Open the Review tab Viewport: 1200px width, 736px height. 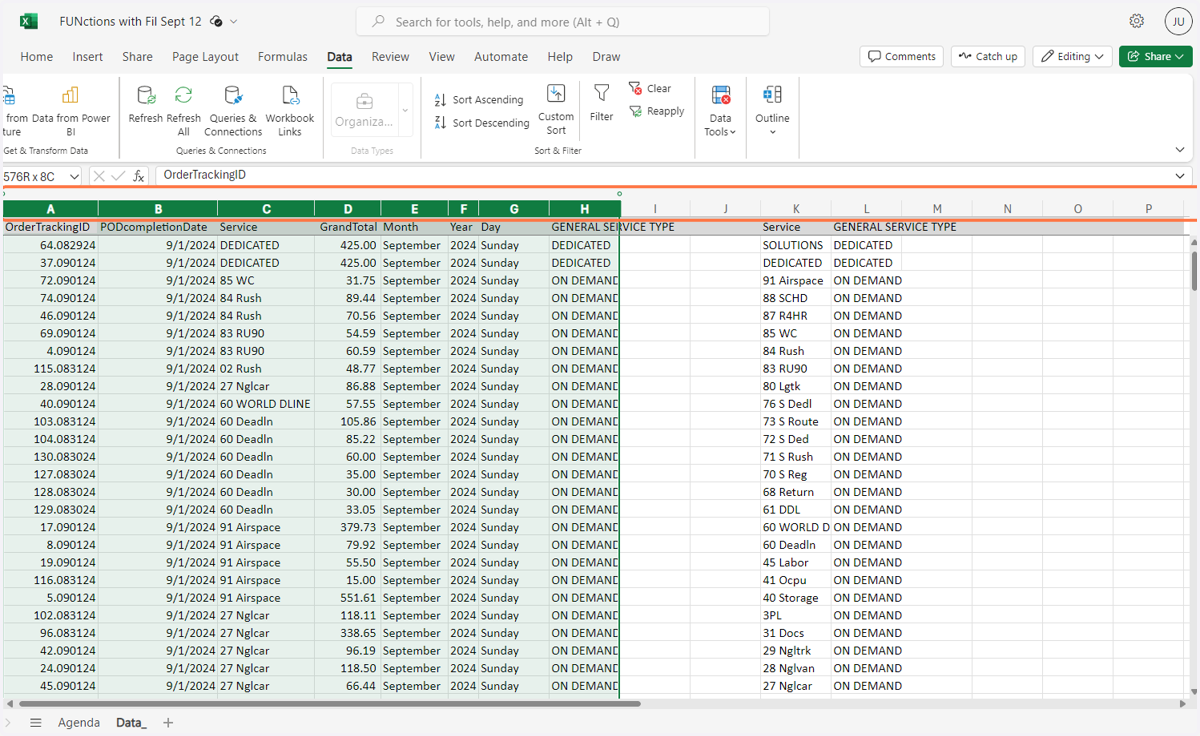coord(390,57)
